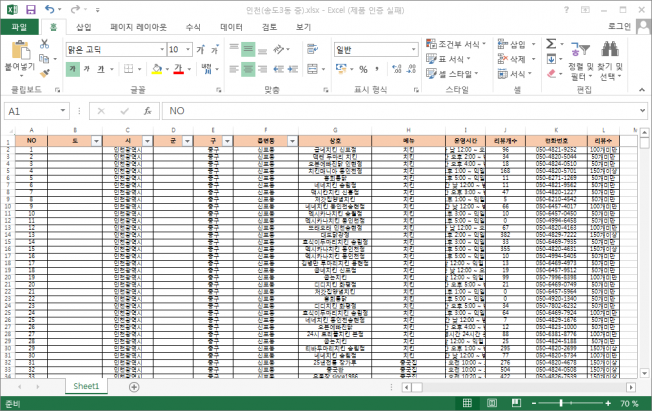
Task: Decrease font size with the smaller 가 icon
Action: point(215,50)
